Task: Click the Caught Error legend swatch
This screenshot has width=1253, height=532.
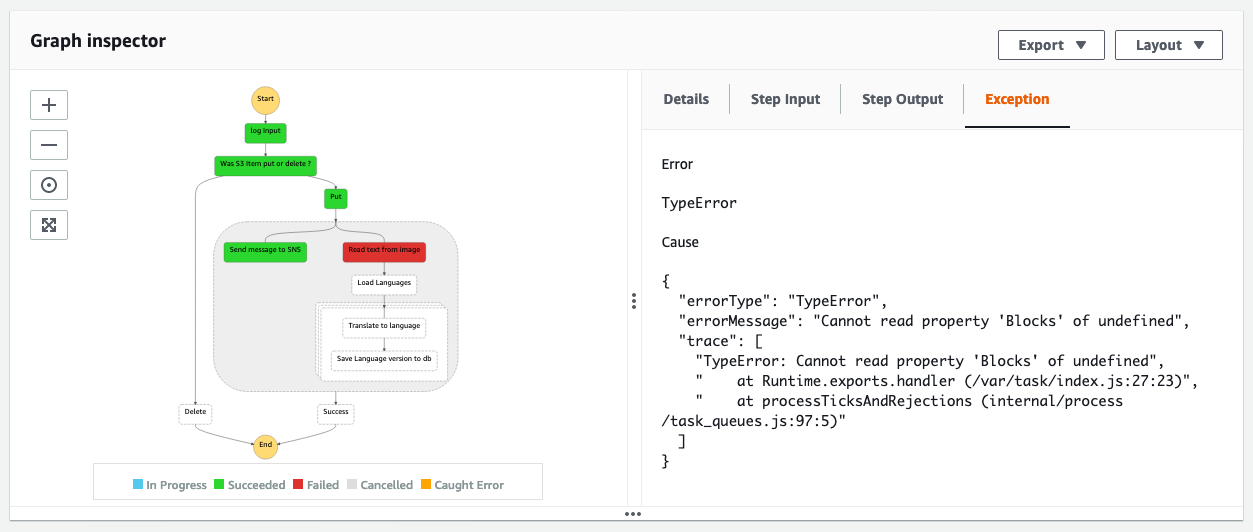Action: [x=426, y=485]
